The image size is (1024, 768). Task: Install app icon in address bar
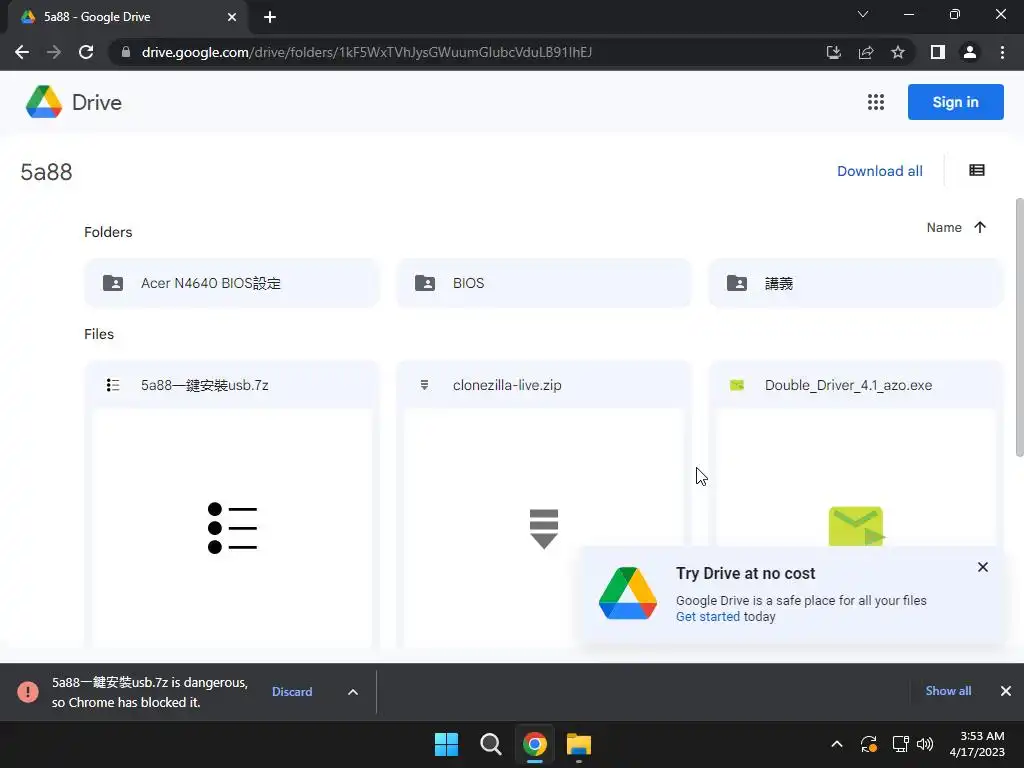(x=833, y=52)
